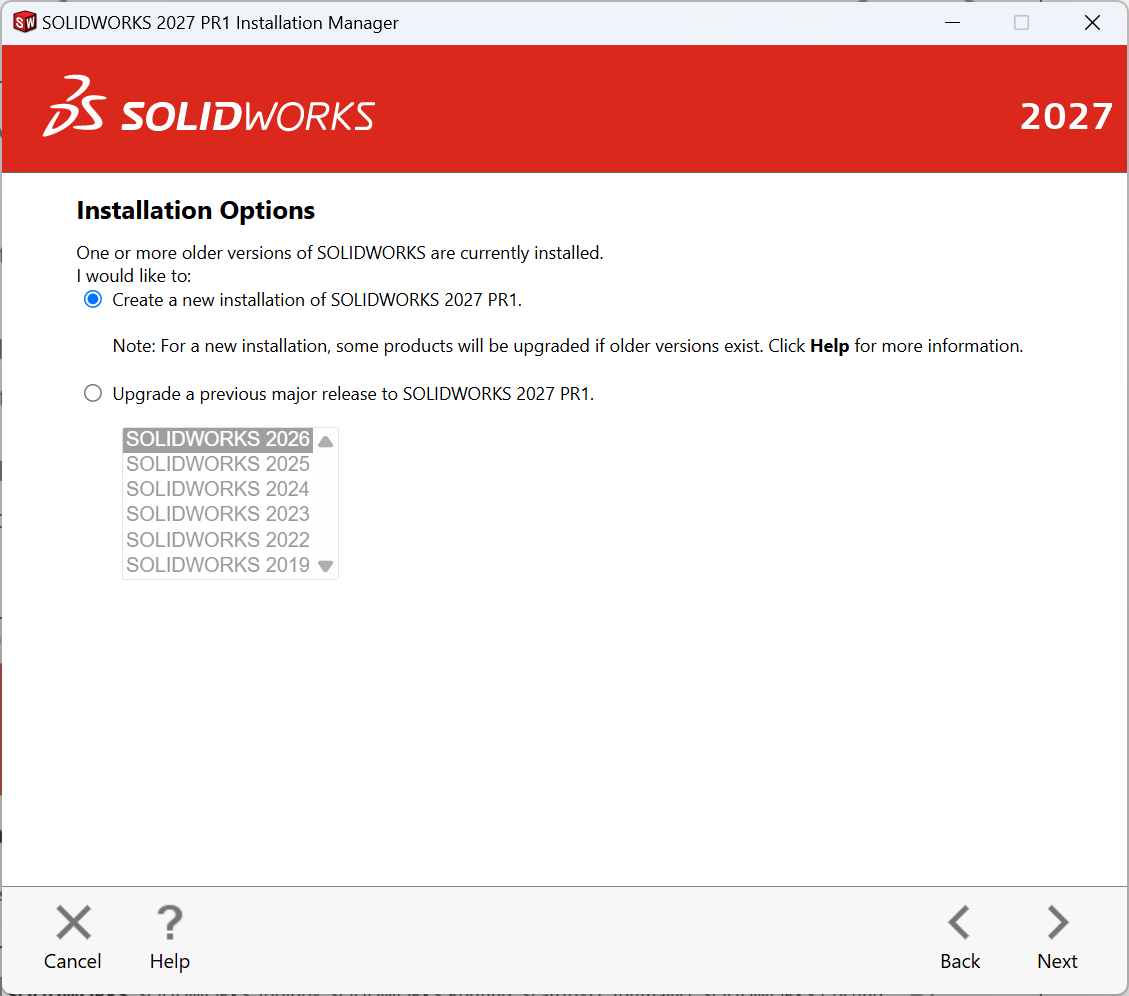
Task: Select 'Create a new installation' radio option
Action: [93, 300]
